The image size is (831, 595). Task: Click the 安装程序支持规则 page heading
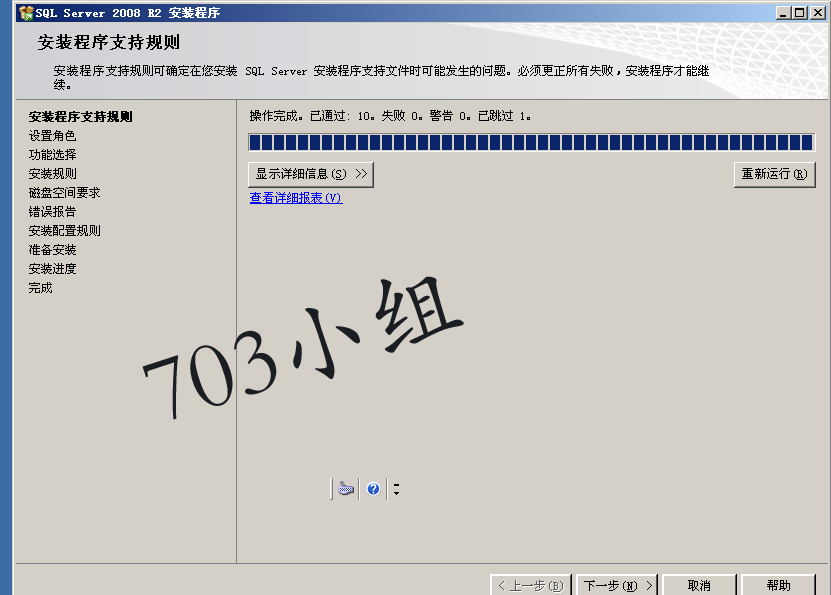point(109,42)
